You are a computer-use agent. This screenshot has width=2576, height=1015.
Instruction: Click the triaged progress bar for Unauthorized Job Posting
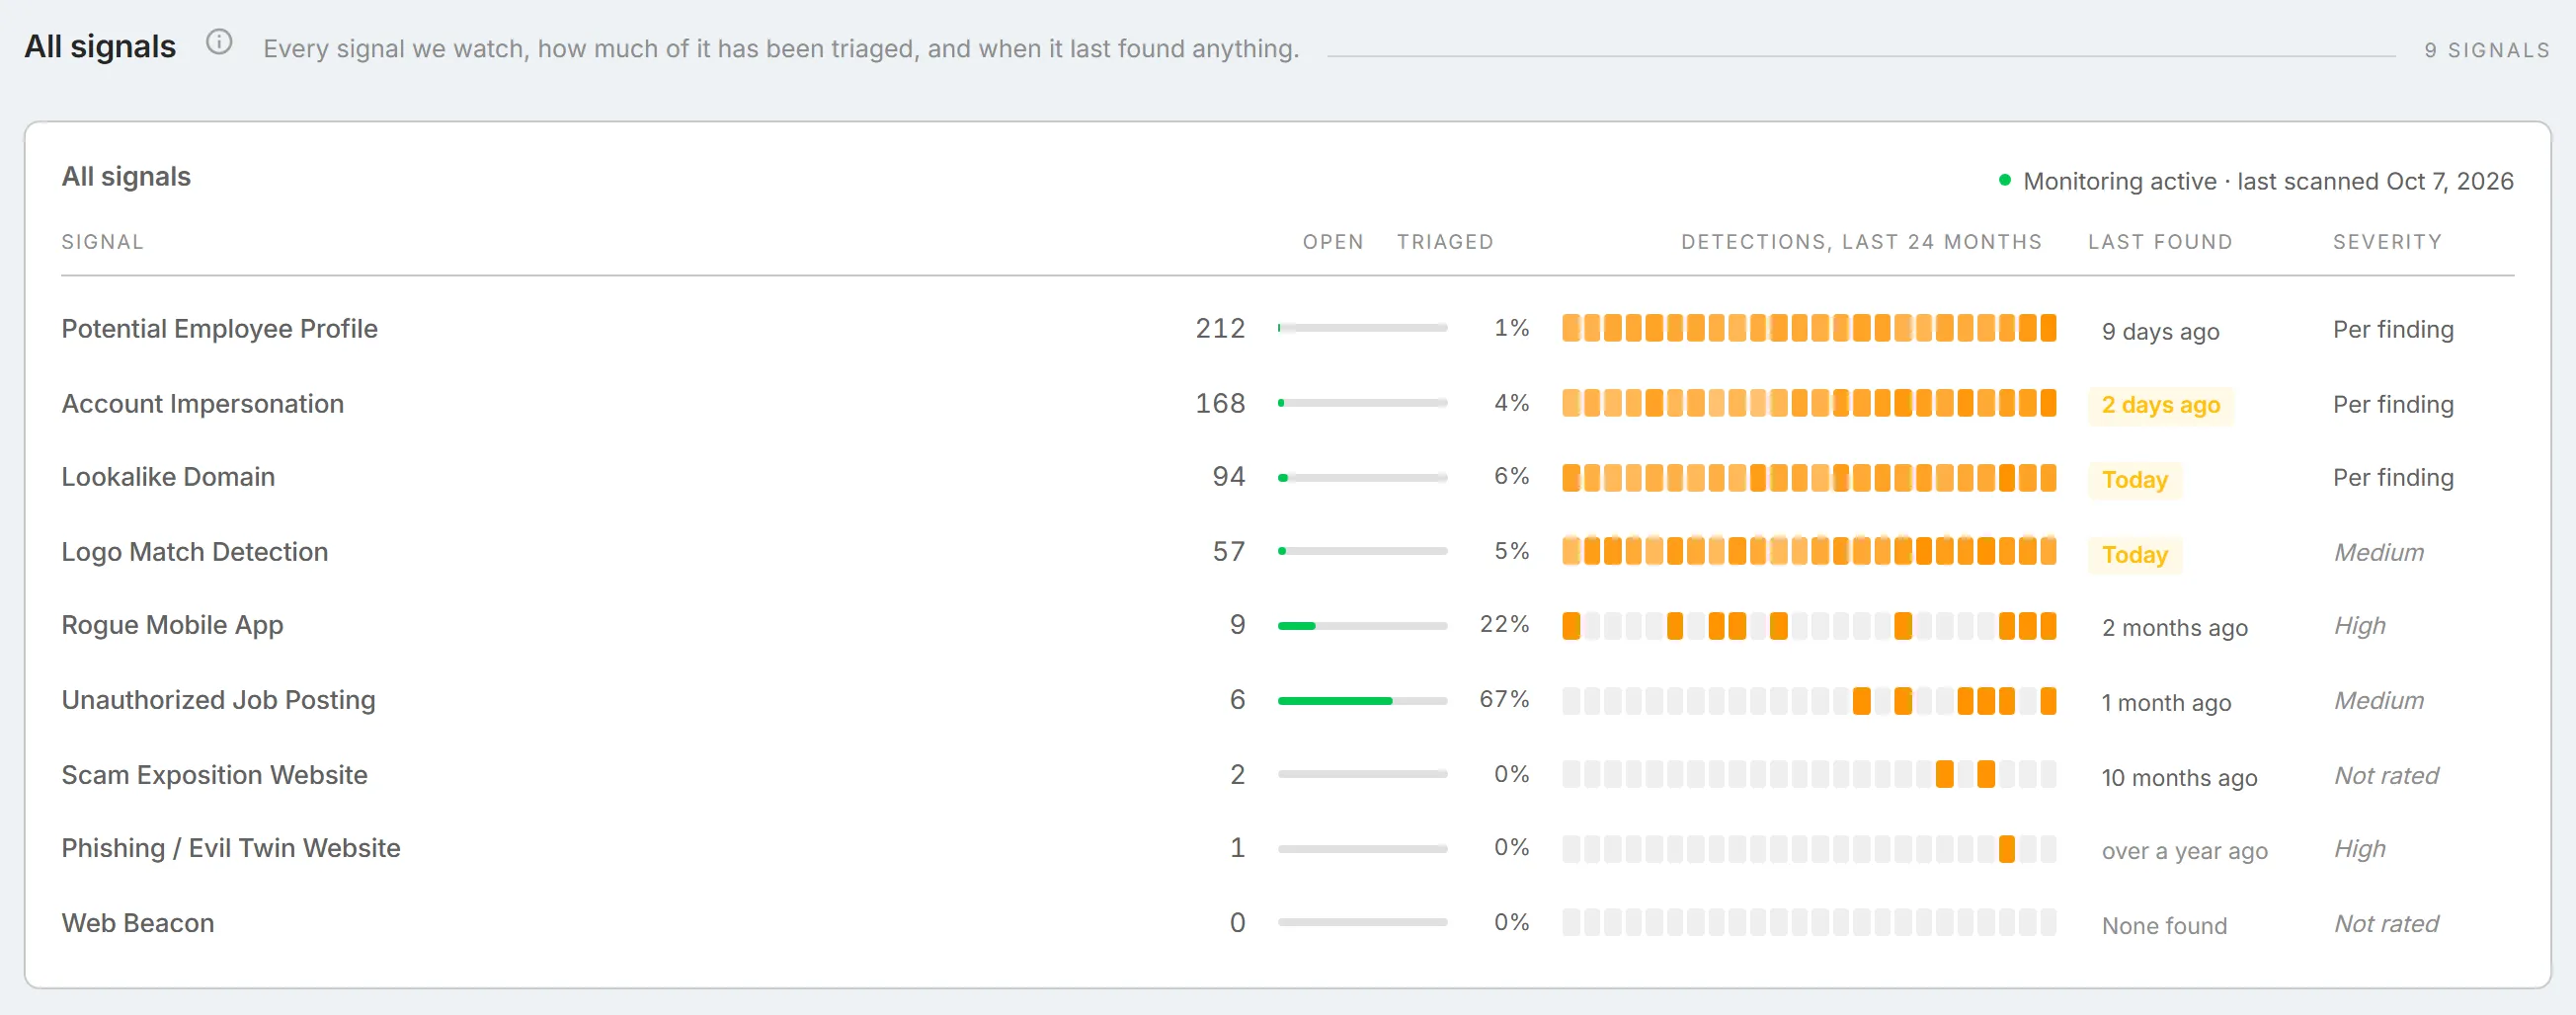pos(1362,700)
